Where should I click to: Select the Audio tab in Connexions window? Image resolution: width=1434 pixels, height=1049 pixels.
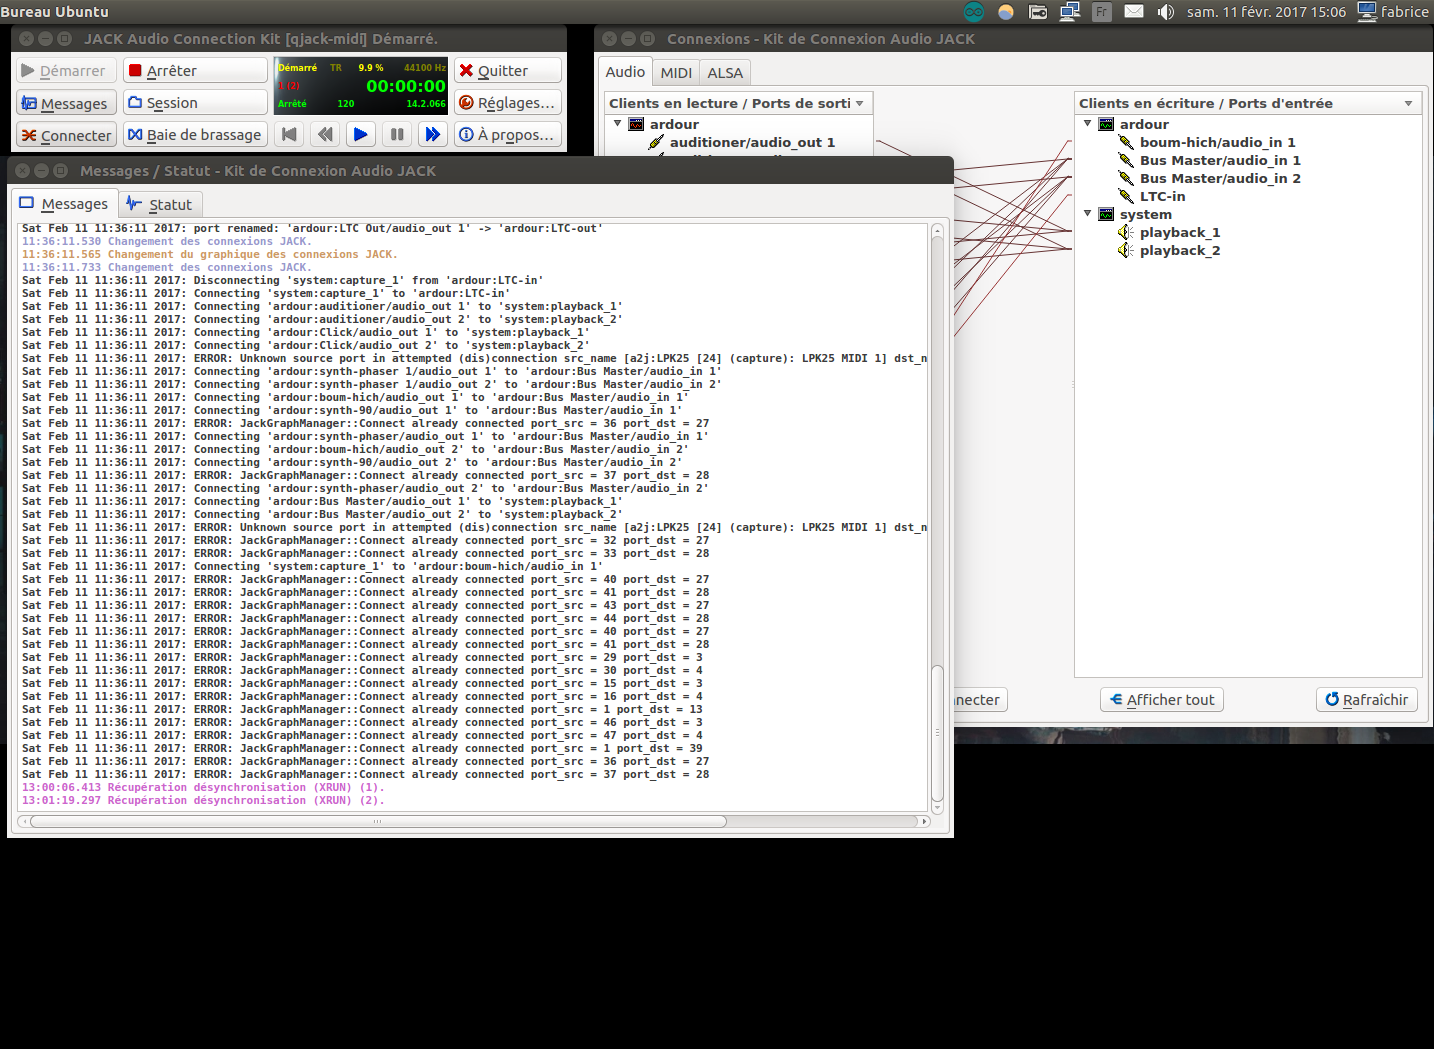point(625,72)
